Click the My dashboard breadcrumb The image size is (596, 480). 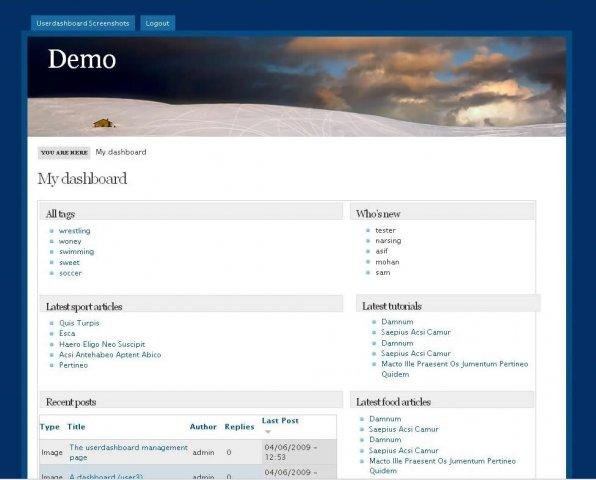tap(121, 152)
